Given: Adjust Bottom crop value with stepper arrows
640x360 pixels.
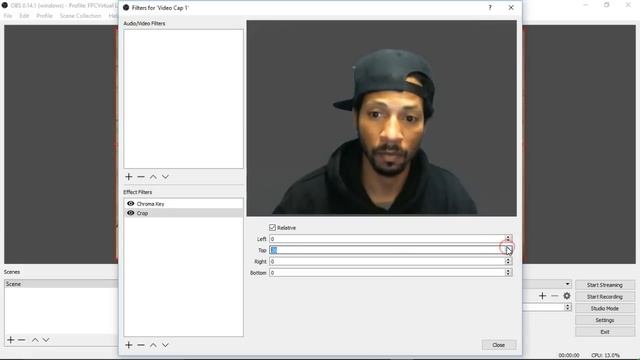Looking at the screenshot, I should [508, 272].
